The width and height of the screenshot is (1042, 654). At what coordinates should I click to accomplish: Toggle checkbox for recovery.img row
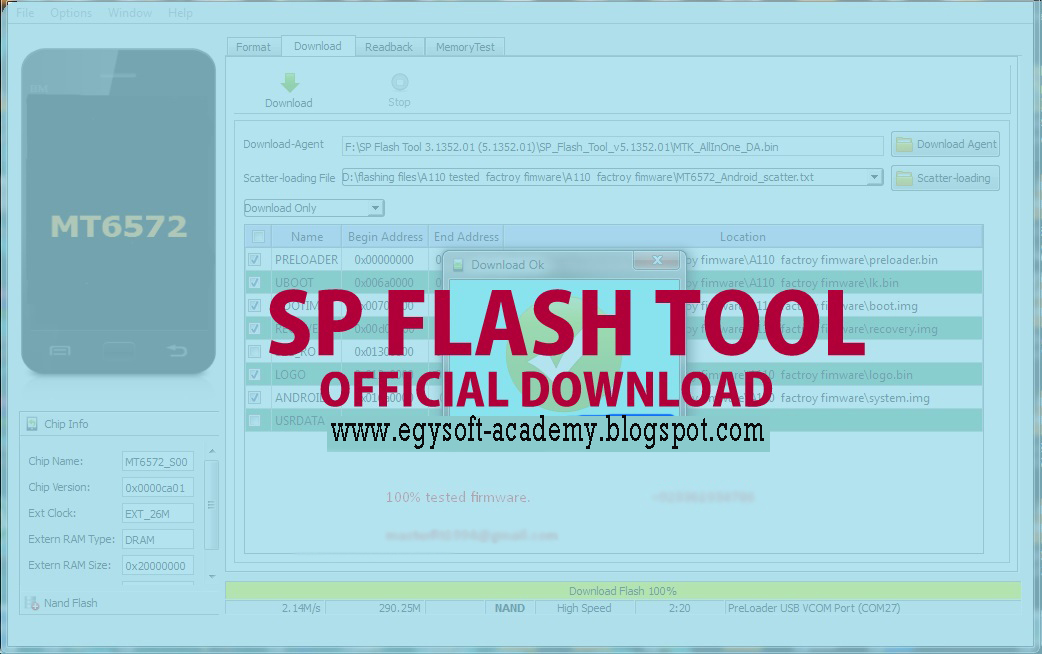(255, 328)
